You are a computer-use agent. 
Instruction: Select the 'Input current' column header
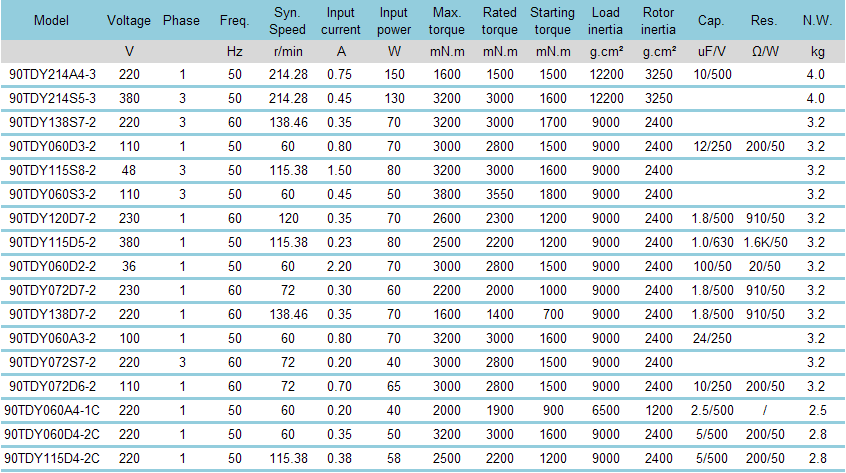point(340,21)
